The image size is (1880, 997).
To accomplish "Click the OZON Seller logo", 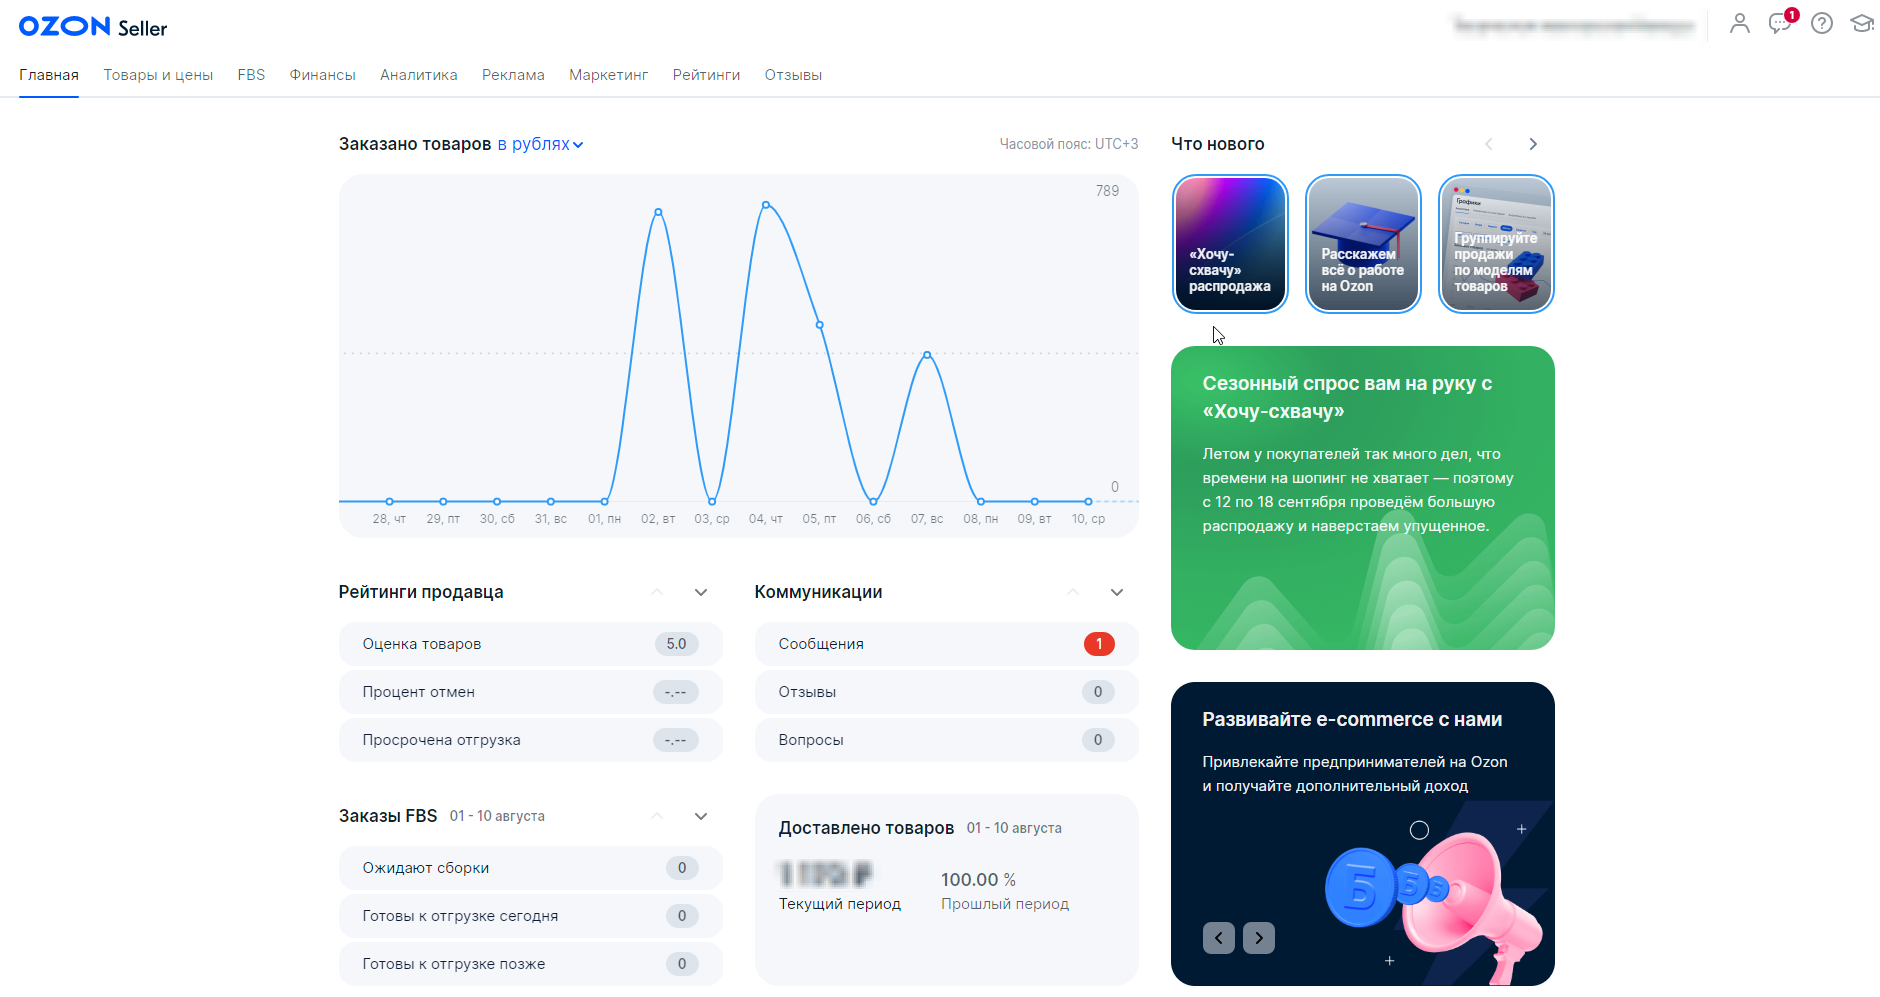I will [x=93, y=27].
